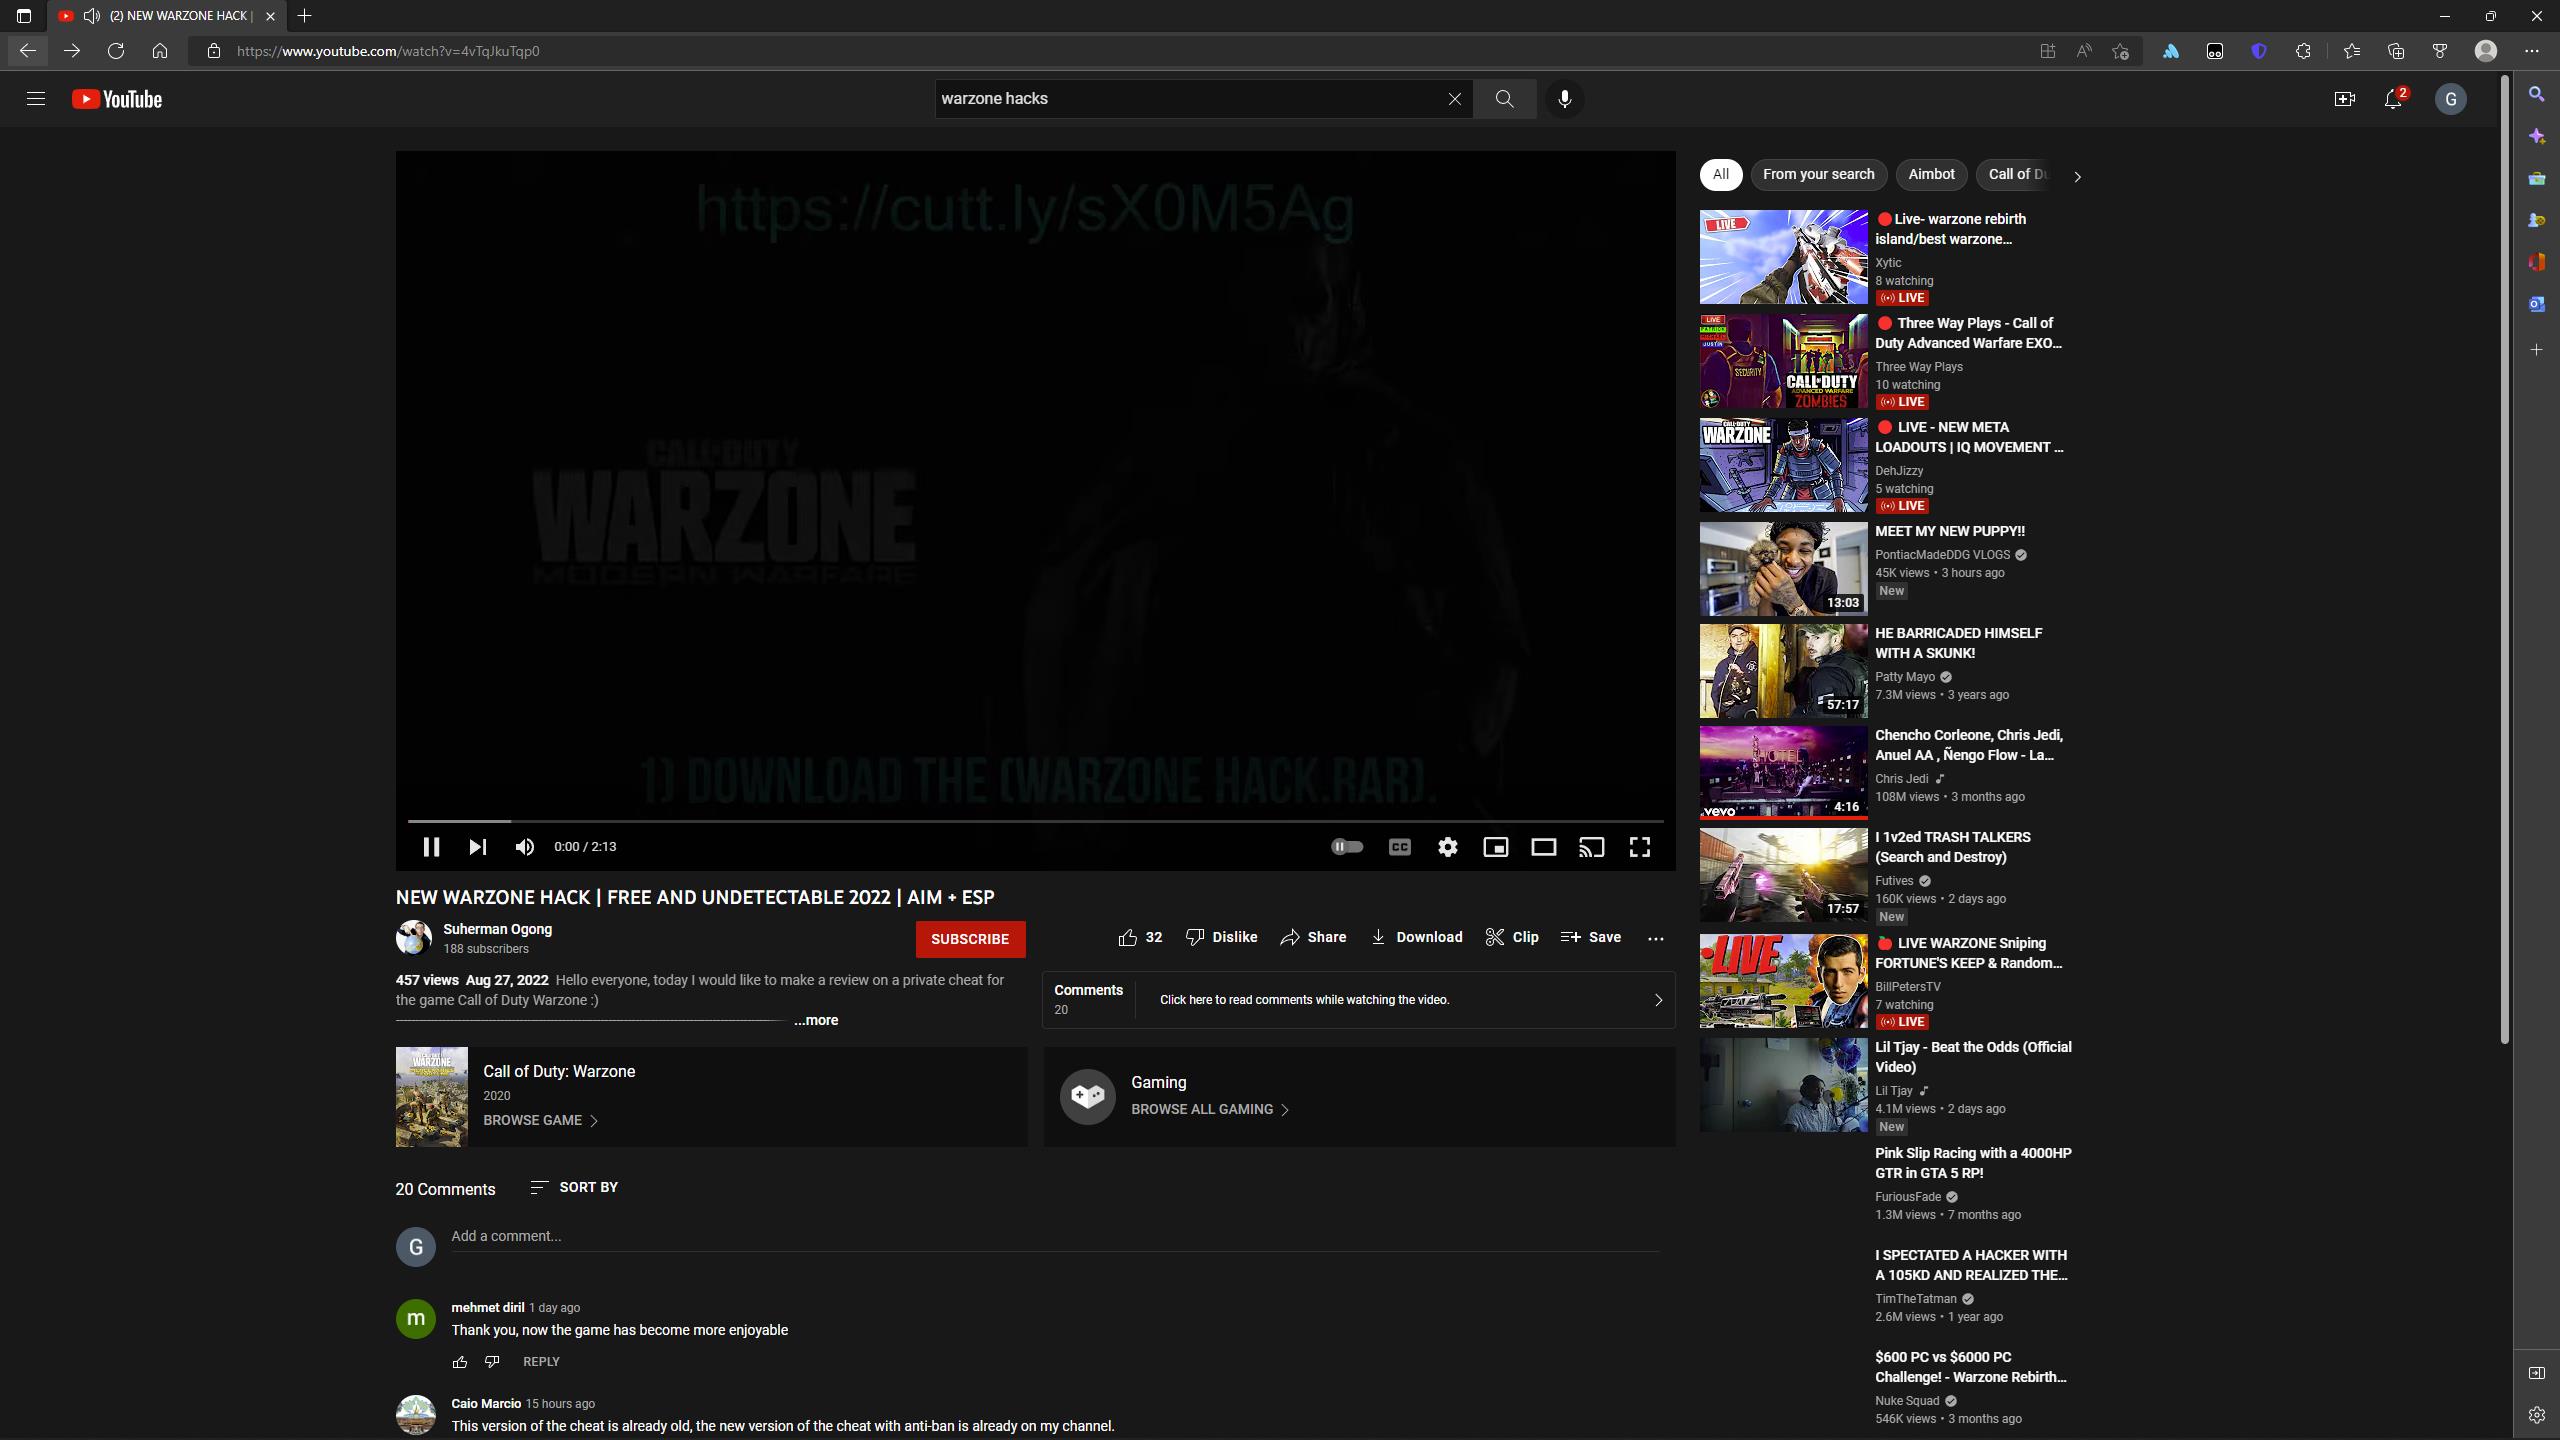Open the notifications bell

click(x=2392, y=99)
